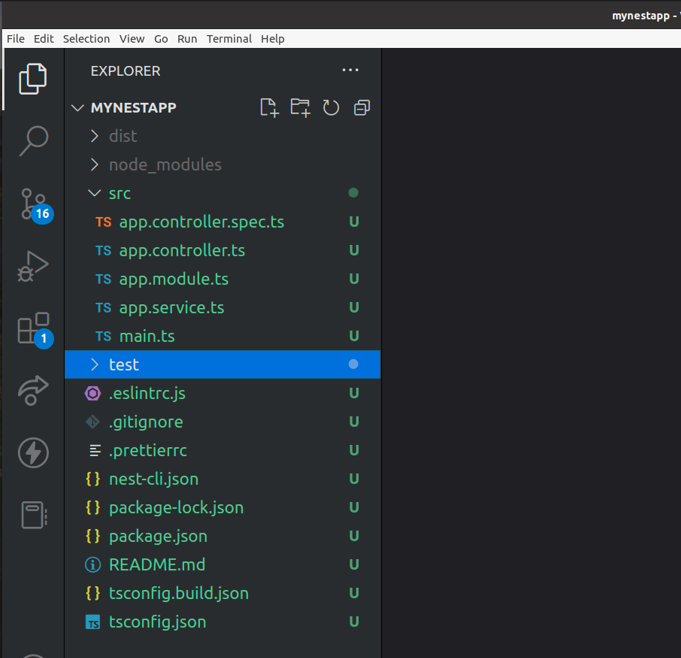Expand the node_modules folder
Viewport: 681px width, 658px height.
164,165
